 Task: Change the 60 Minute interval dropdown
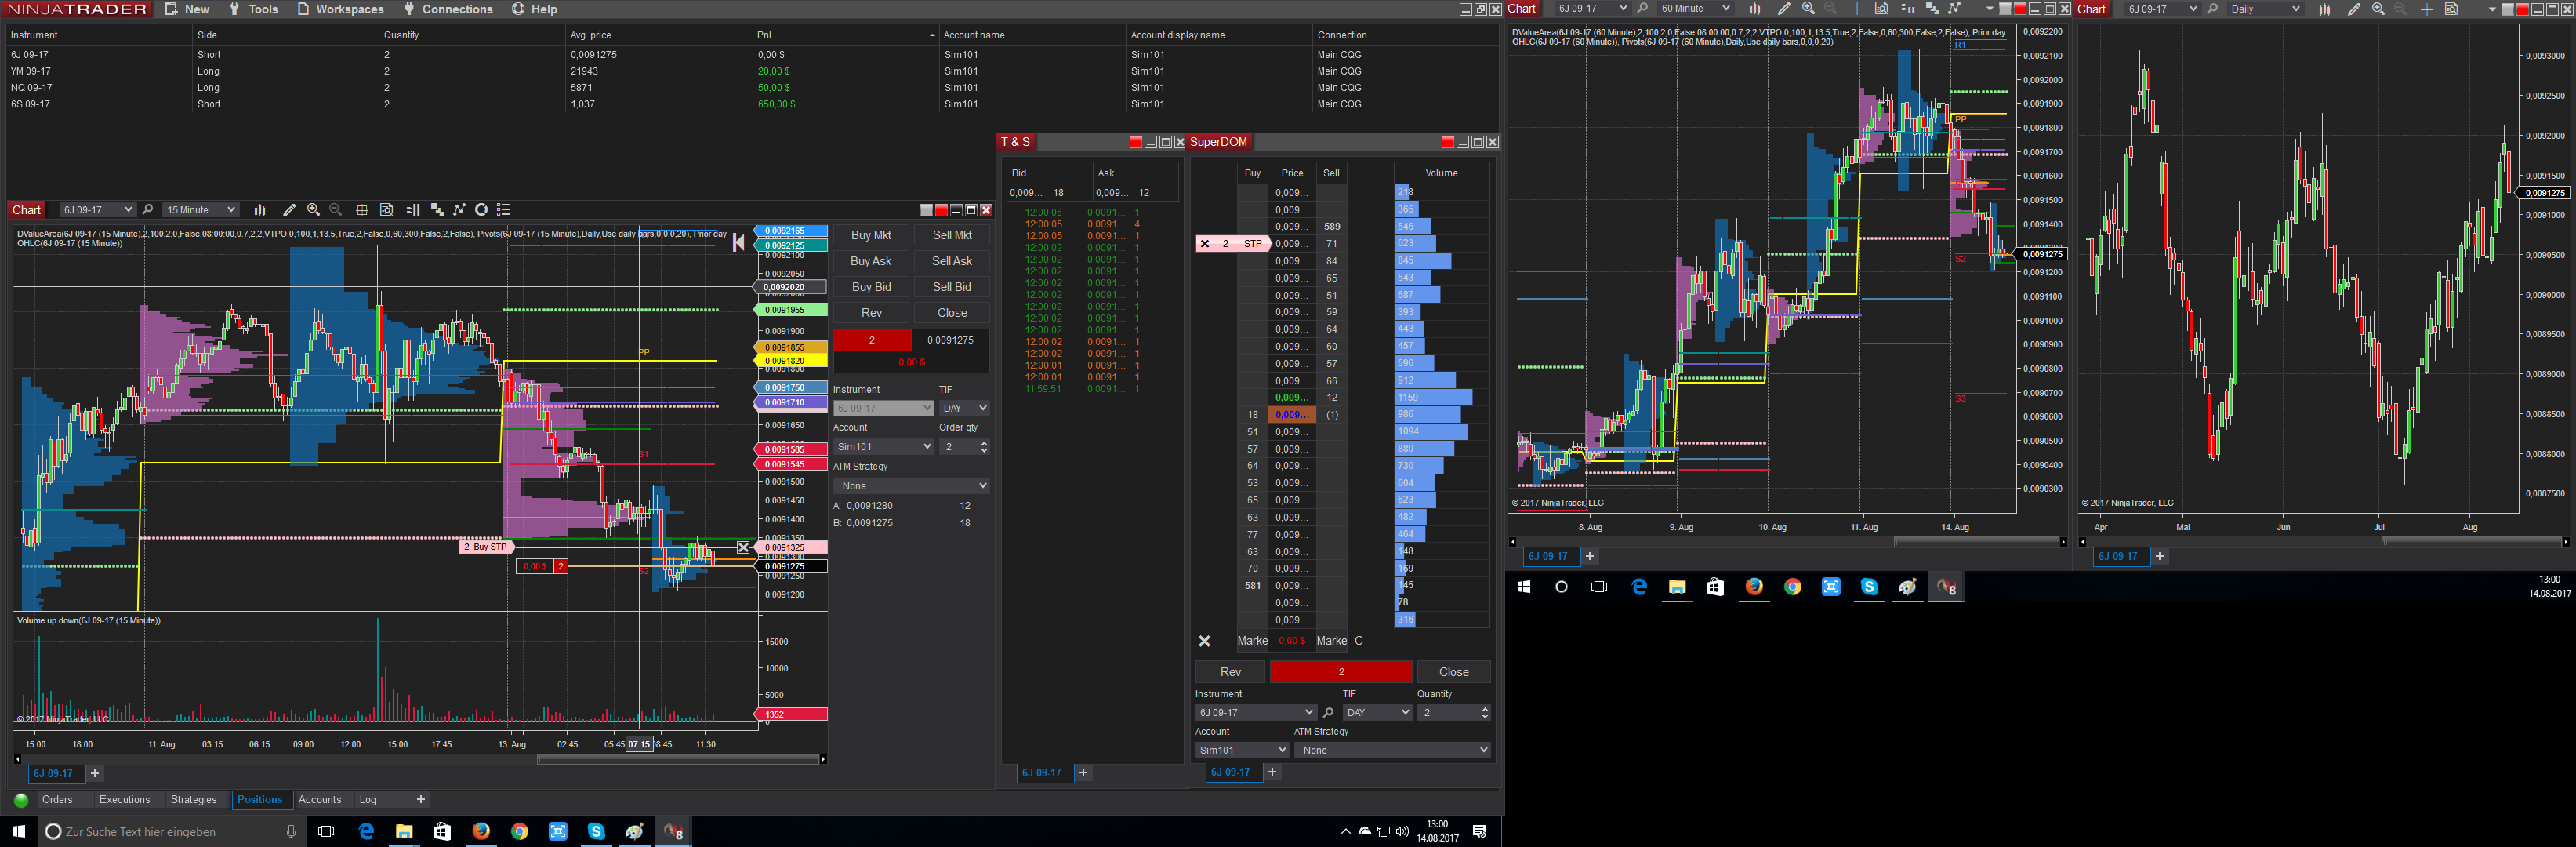(1695, 9)
